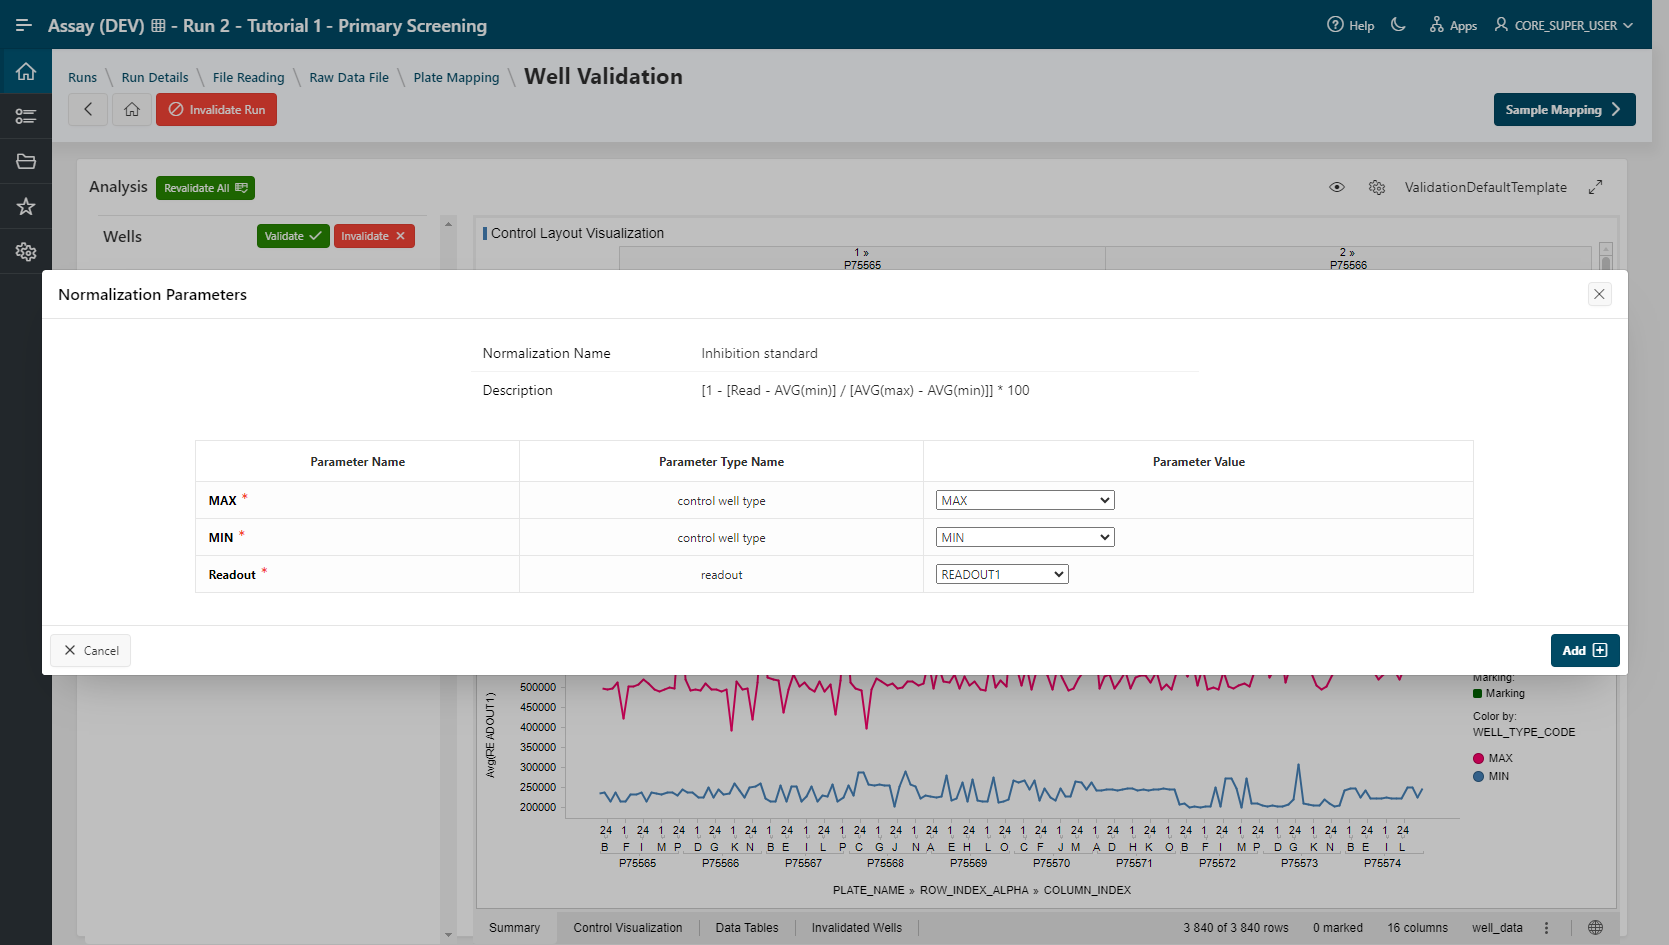Toggle dark mode moon icon
The width and height of the screenshot is (1669, 945).
click(x=1398, y=25)
